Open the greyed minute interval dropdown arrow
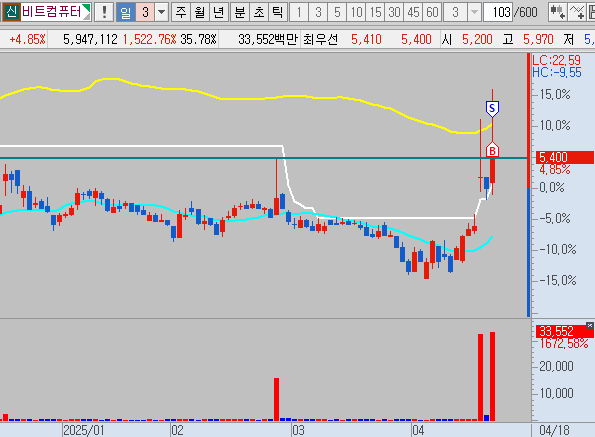This screenshot has height=437, width=595. tap(474, 12)
